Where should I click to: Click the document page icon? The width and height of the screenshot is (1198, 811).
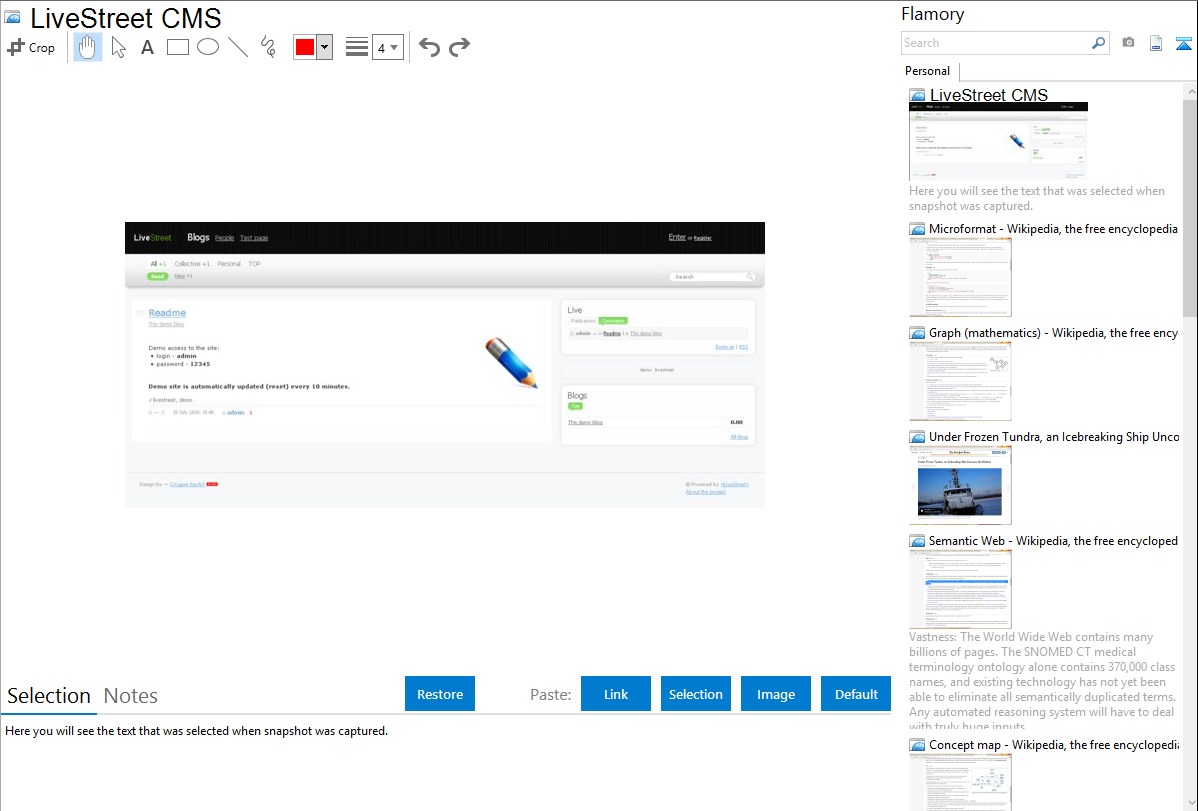[x=1156, y=43]
